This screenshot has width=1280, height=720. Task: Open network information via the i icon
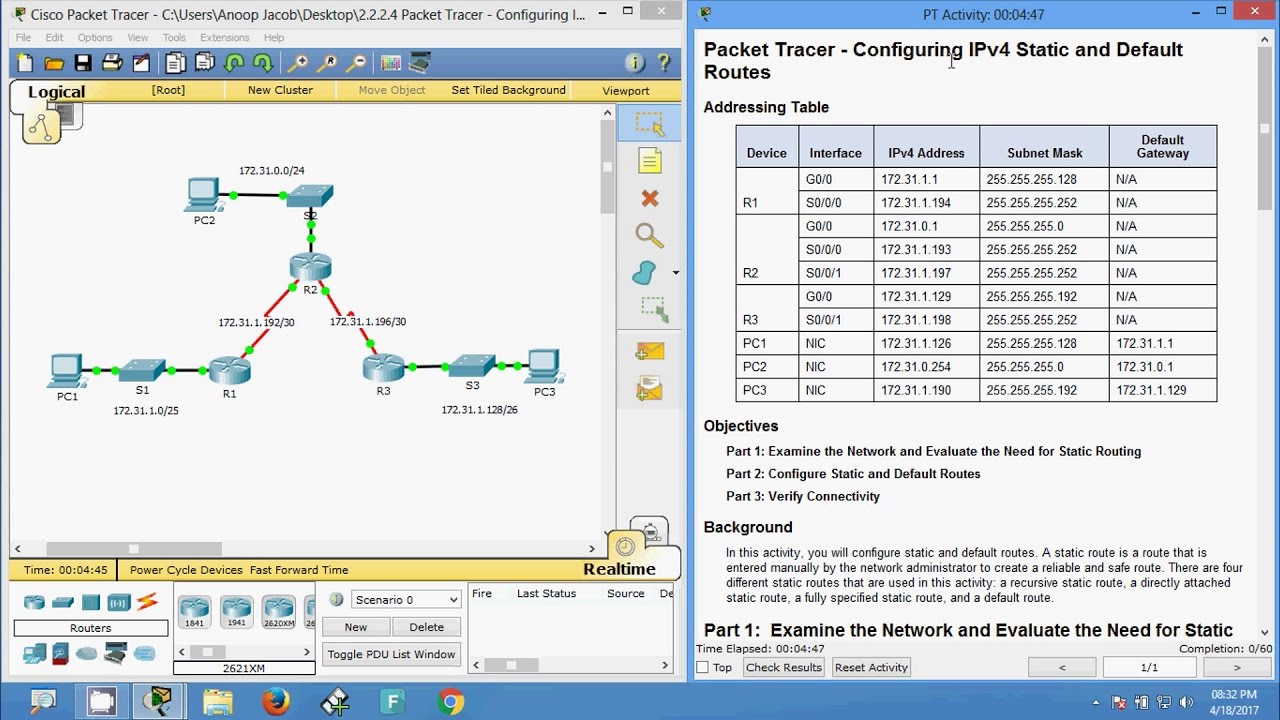(x=634, y=63)
